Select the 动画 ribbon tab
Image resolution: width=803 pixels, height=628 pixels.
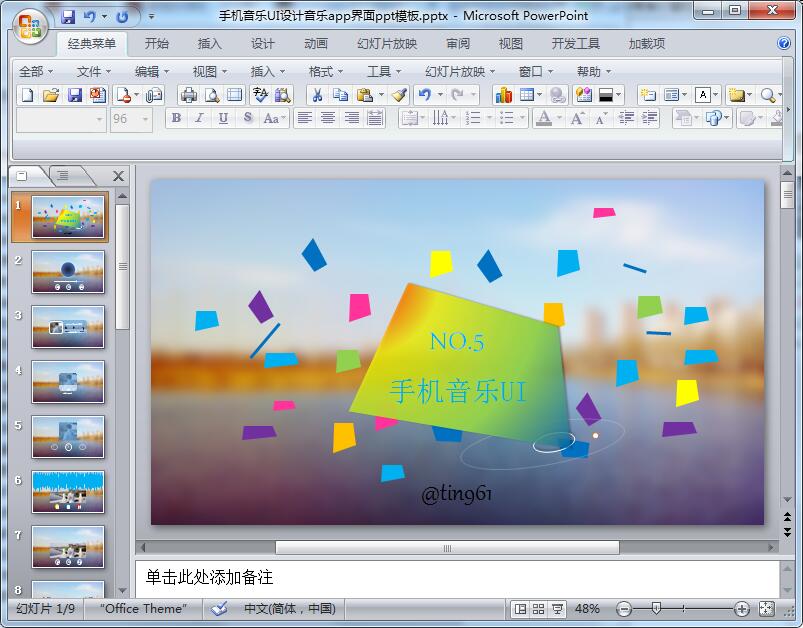click(316, 44)
